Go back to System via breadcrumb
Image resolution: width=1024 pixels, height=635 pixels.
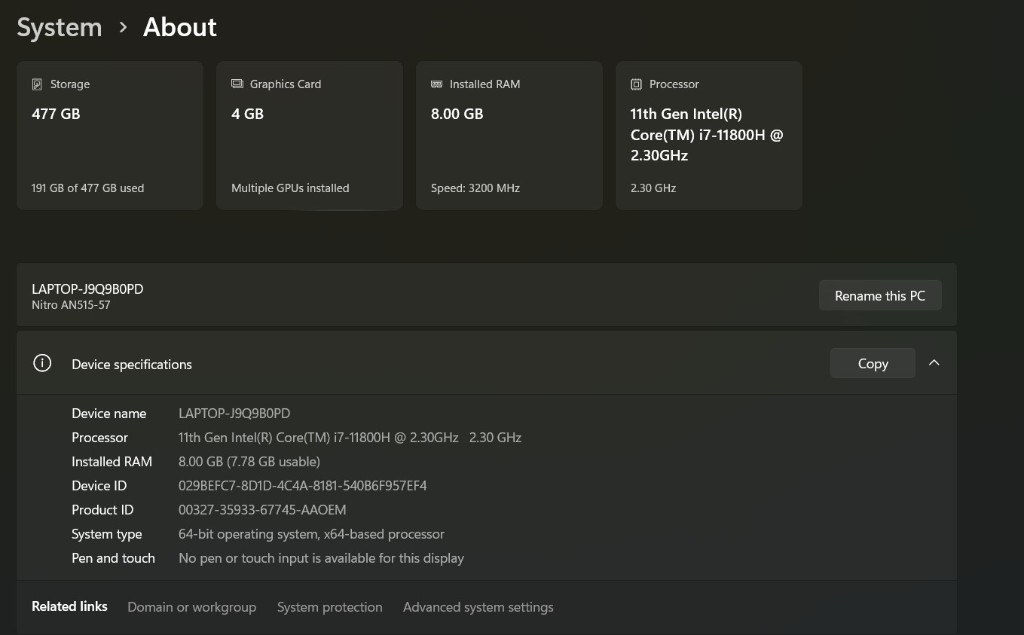(59, 28)
